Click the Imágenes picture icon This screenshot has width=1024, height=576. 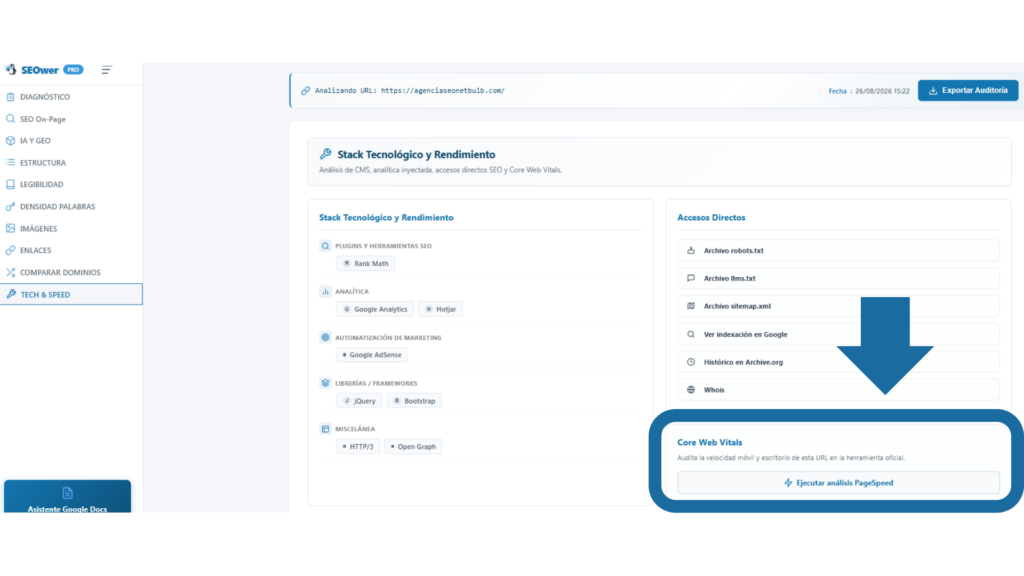coord(10,229)
